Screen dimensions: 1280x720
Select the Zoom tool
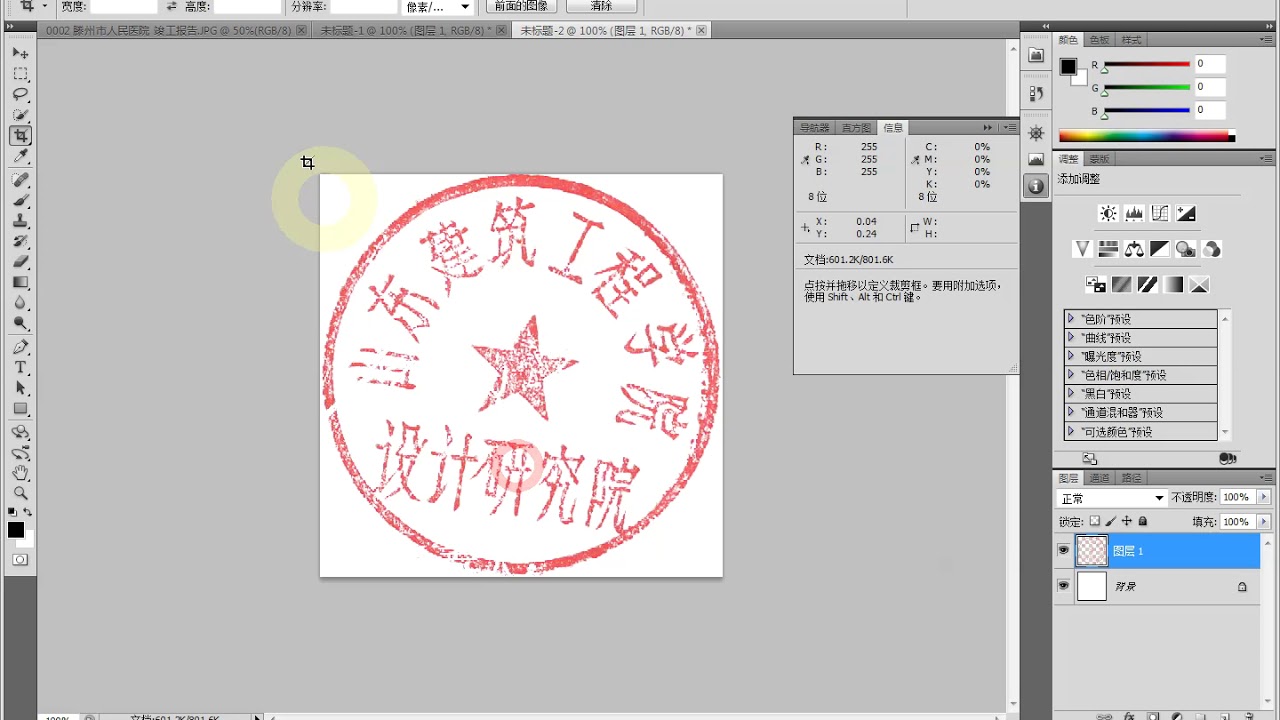pyautogui.click(x=20, y=493)
